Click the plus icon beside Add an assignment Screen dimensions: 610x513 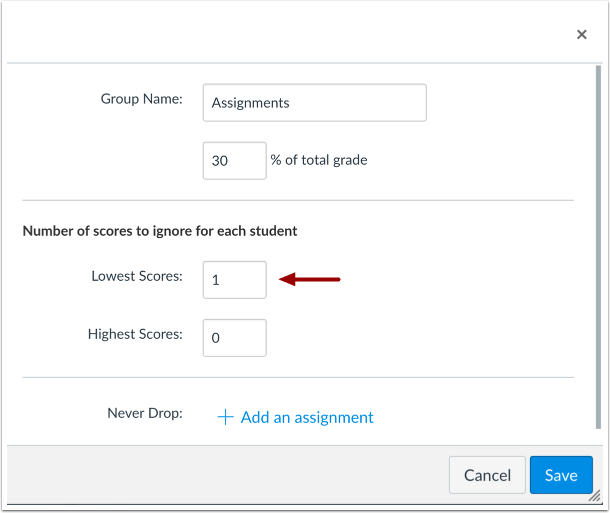225,417
